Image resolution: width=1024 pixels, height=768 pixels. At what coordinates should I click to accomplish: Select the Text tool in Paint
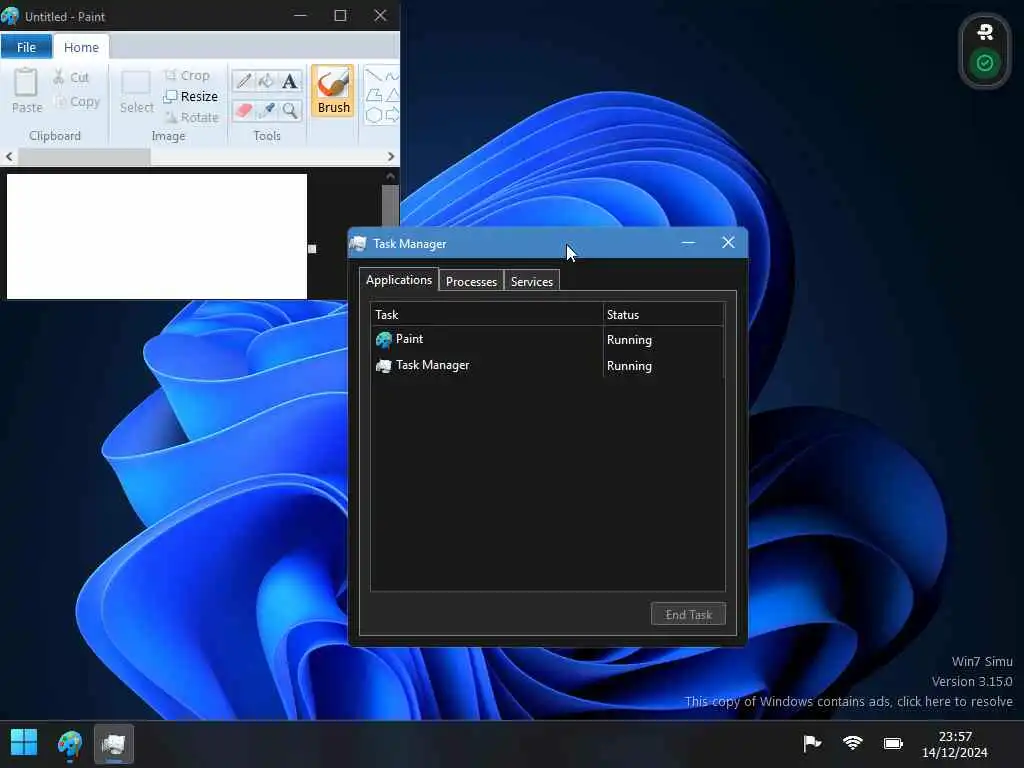[290, 81]
